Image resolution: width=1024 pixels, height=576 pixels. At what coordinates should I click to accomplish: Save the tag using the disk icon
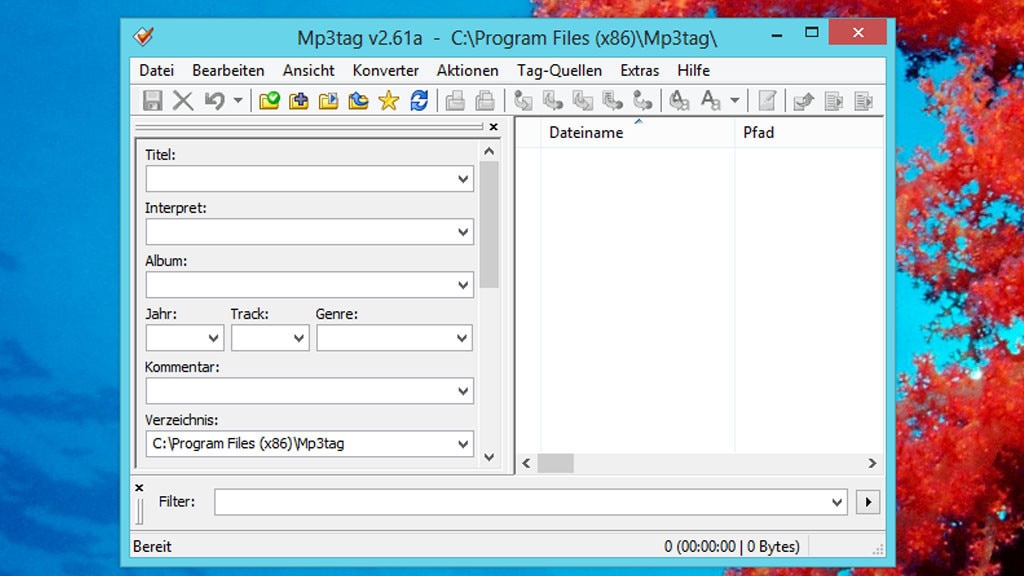(153, 100)
